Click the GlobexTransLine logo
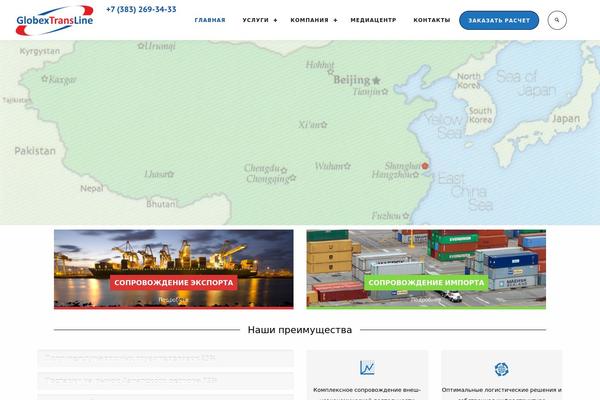Viewport: 600px width, 400px height. pyautogui.click(x=54, y=20)
